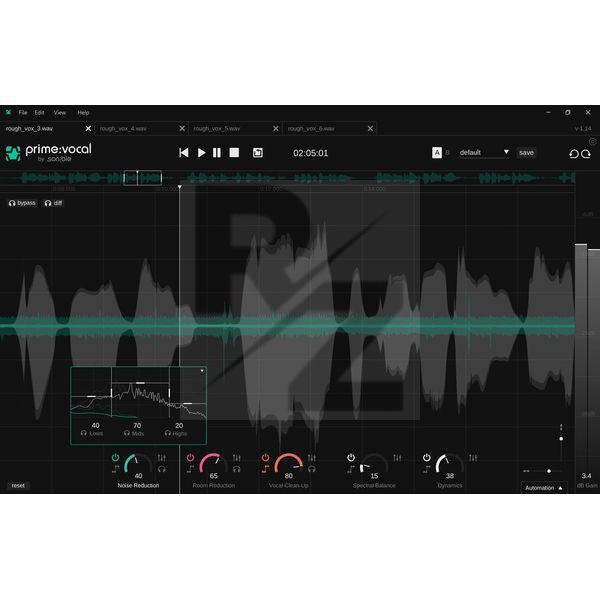Click the horizontal zoom slider handle
600x600 pixels.
pyautogui.click(x=549, y=471)
